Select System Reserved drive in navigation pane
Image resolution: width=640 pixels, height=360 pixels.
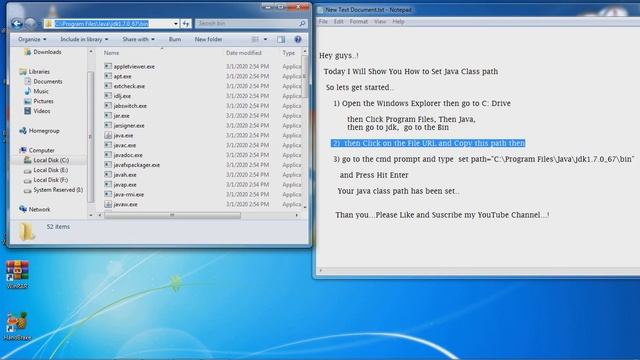(58, 190)
